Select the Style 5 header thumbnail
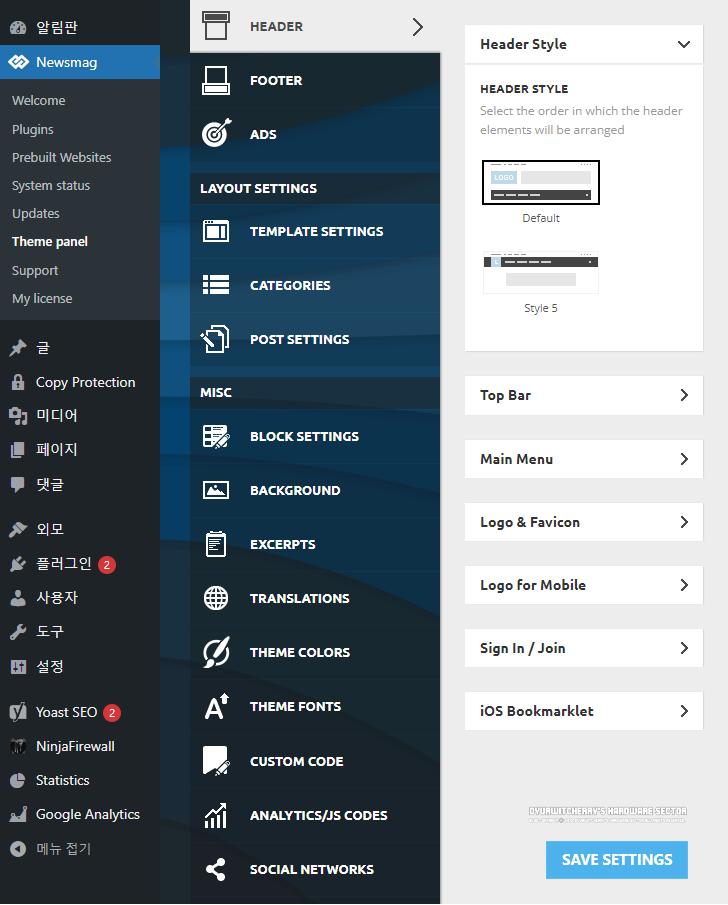Image resolution: width=728 pixels, height=905 pixels. click(x=541, y=272)
